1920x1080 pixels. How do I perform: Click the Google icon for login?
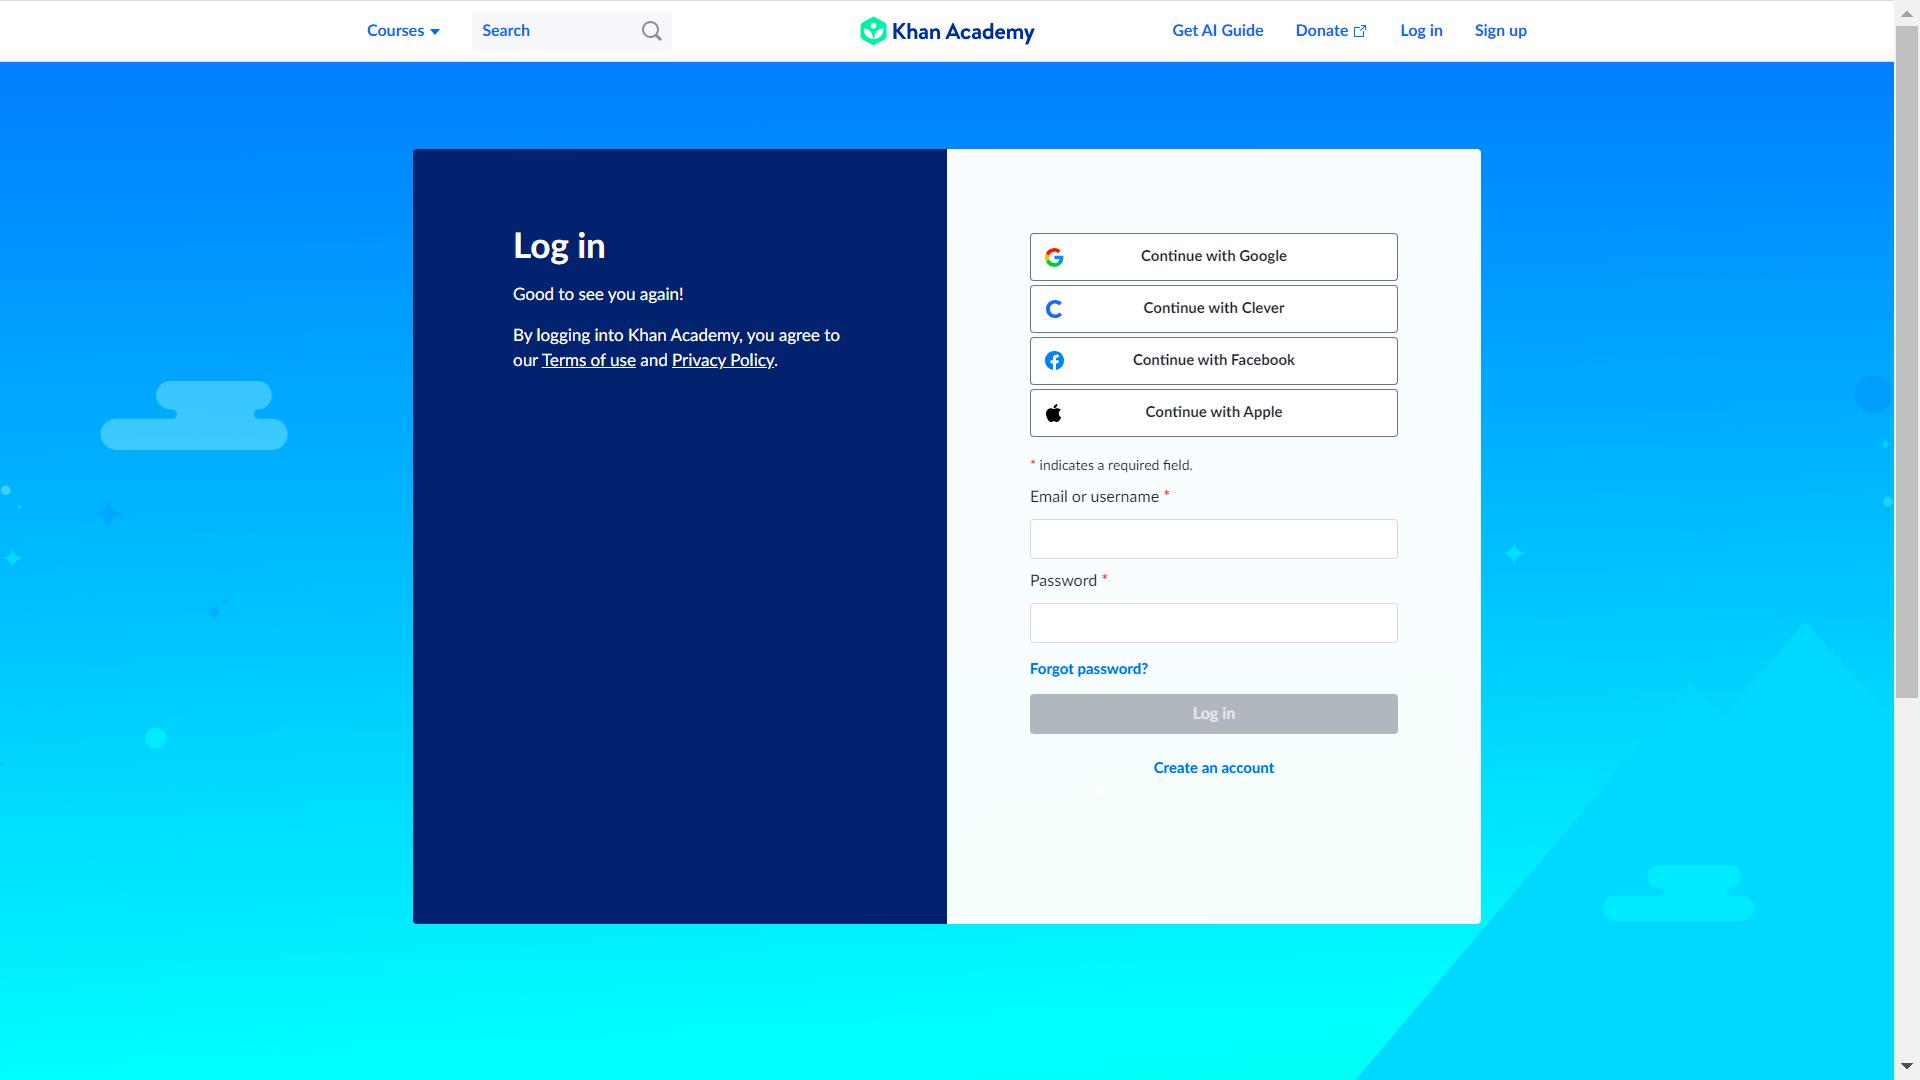tap(1054, 256)
